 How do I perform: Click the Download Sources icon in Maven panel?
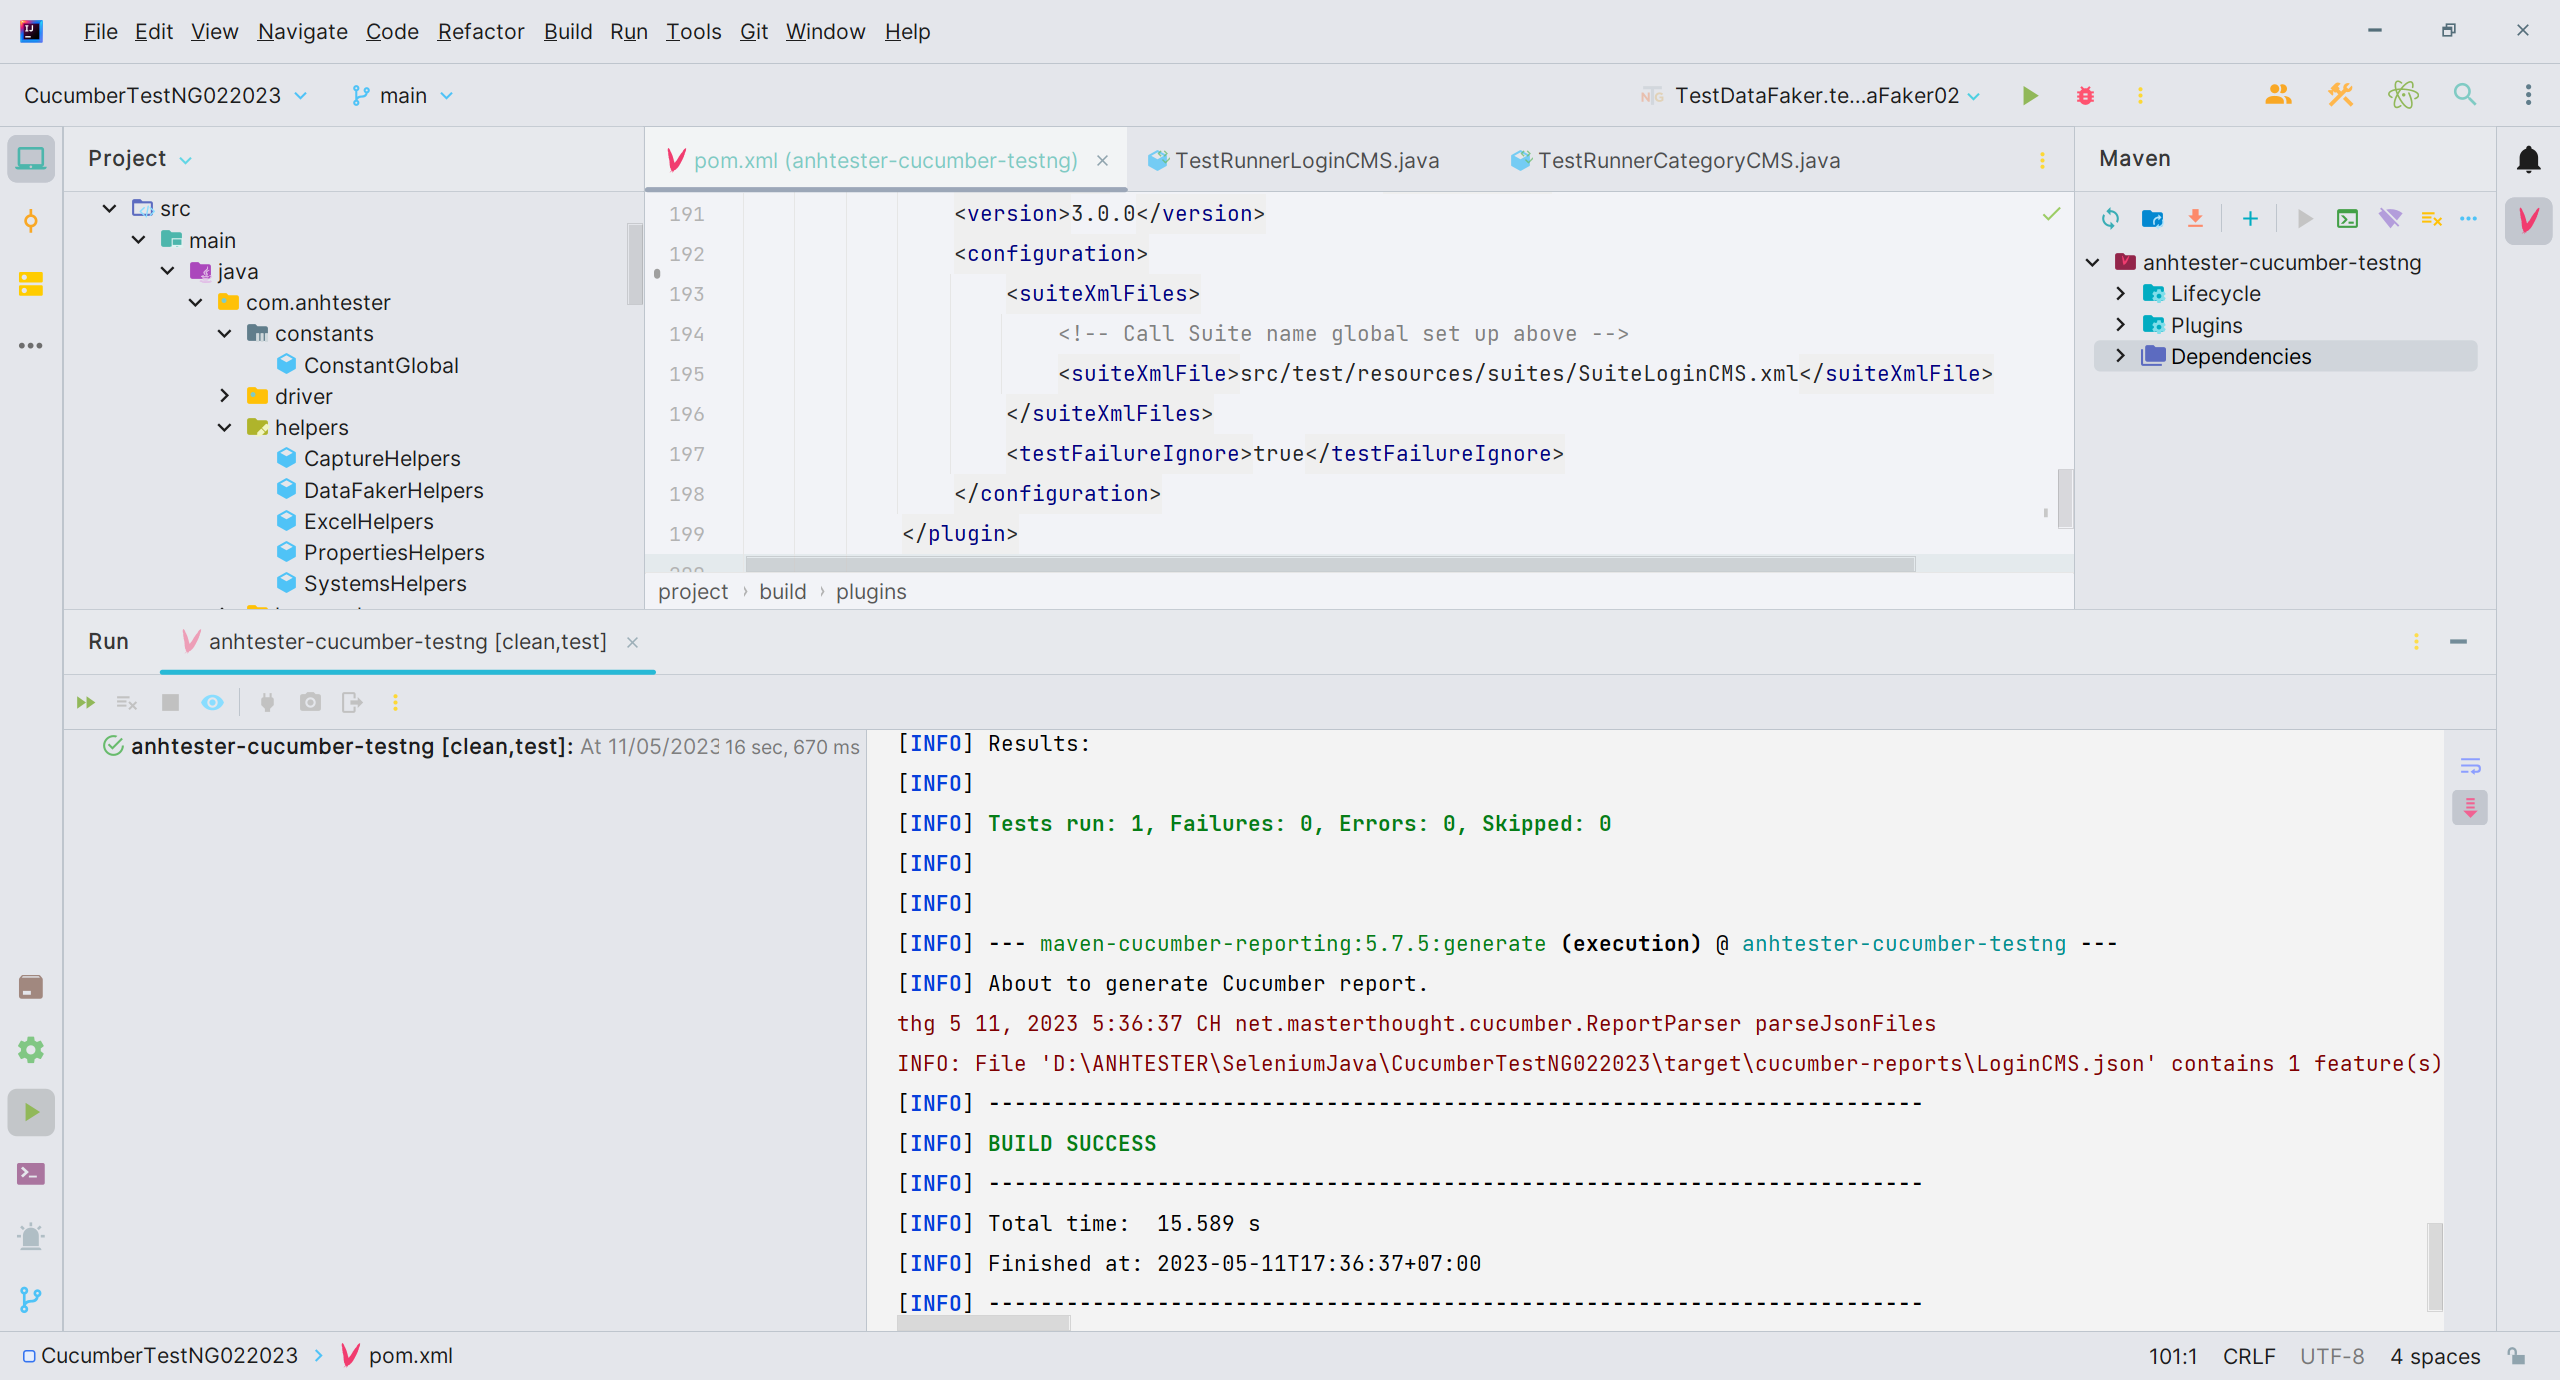pos(2195,218)
